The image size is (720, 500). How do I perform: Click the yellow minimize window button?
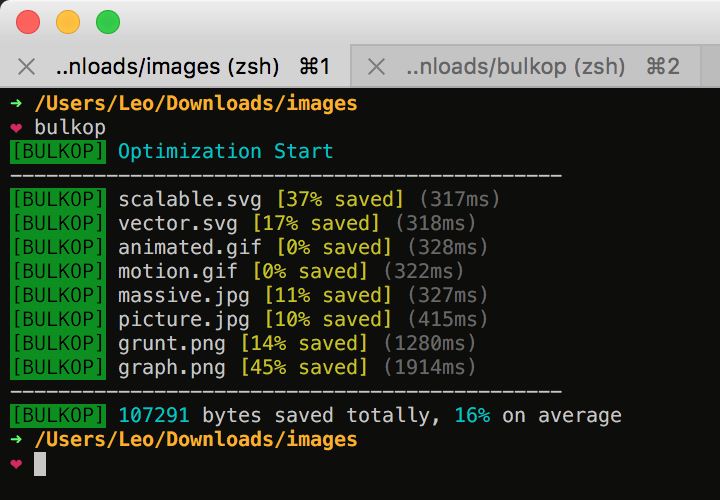pyautogui.click(x=68, y=22)
